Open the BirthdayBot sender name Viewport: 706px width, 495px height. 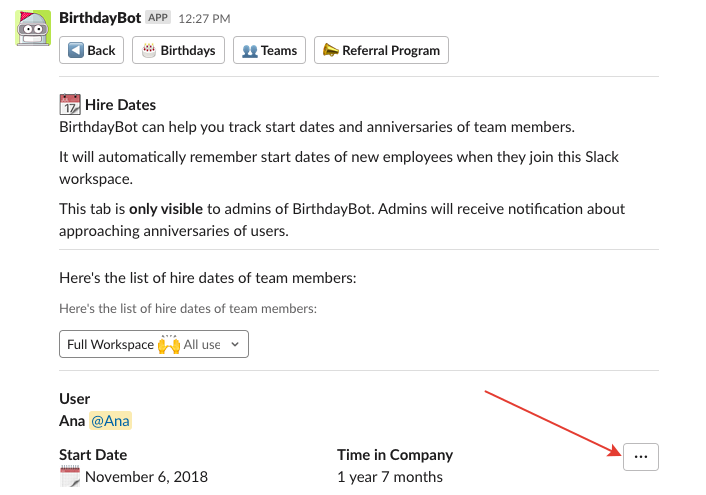coord(99,18)
